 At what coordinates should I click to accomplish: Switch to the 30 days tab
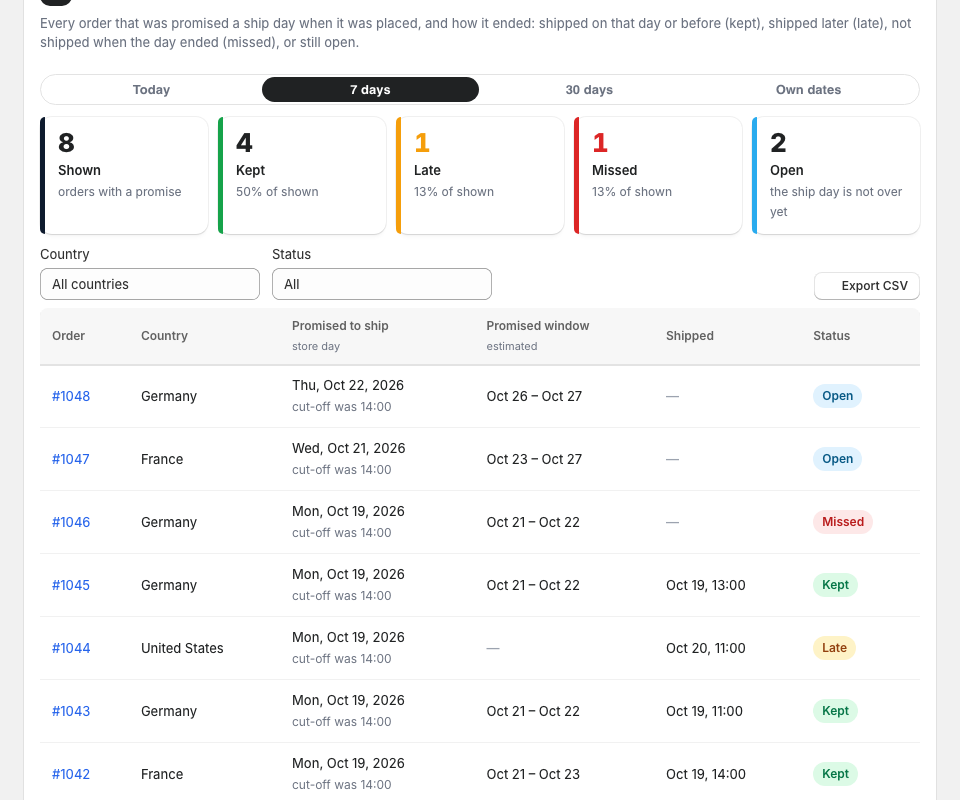click(x=589, y=89)
